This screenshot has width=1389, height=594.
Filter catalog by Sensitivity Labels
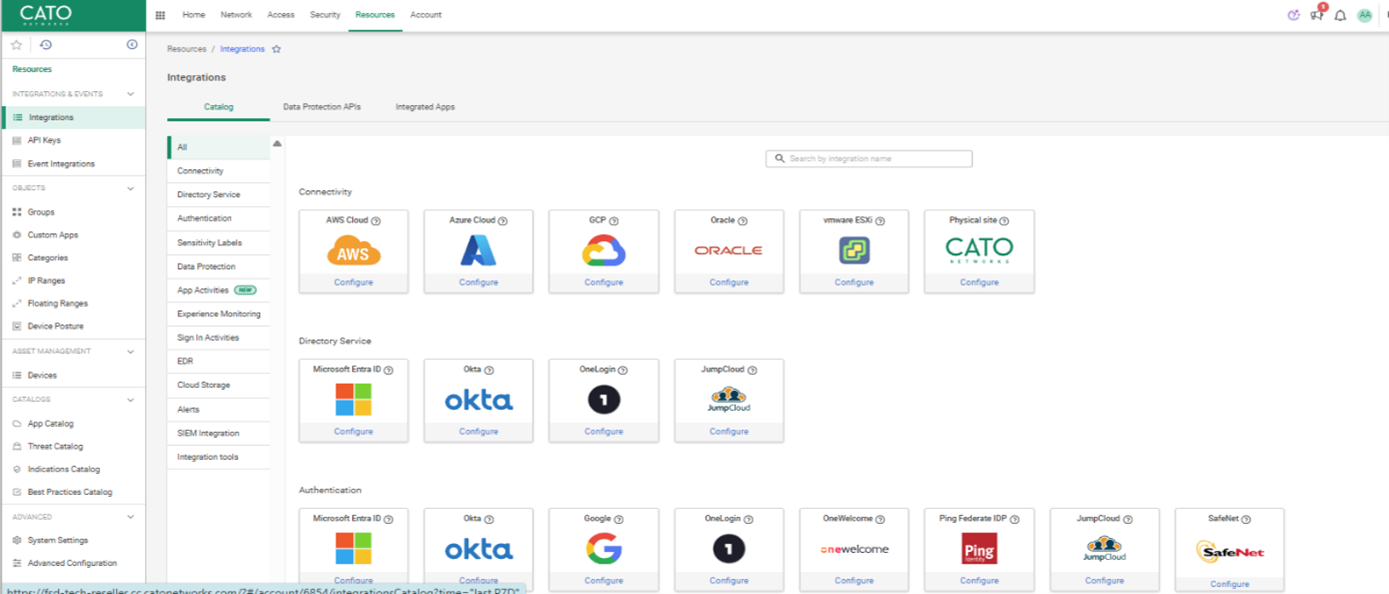coord(218,243)
